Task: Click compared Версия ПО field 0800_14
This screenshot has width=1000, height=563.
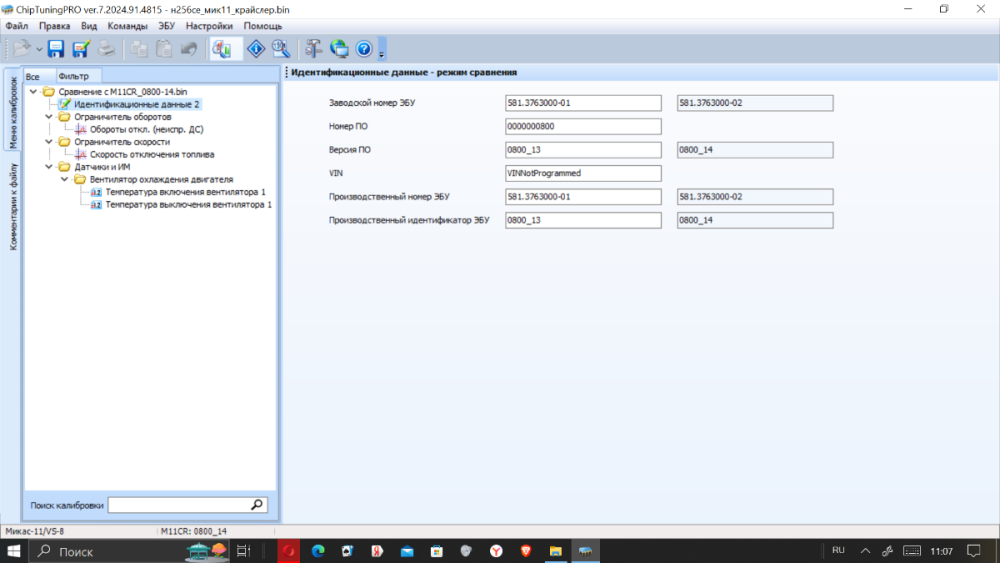Action: (755, 150)
